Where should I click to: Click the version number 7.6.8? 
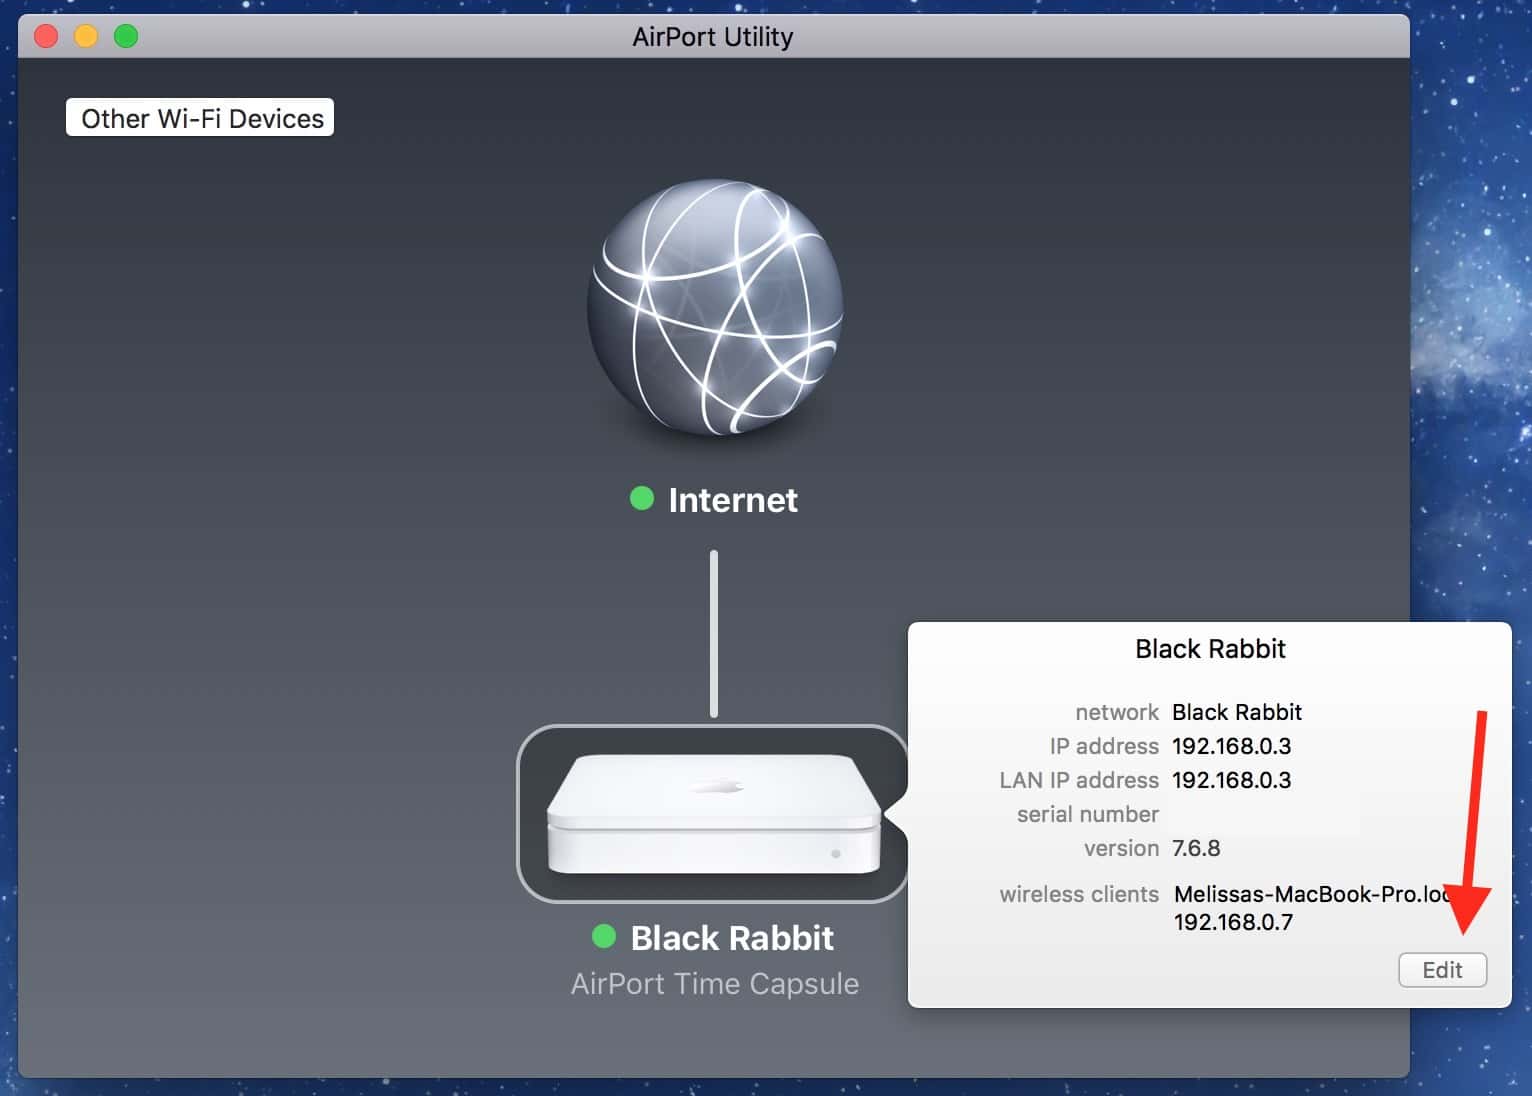coord(1196,848)
